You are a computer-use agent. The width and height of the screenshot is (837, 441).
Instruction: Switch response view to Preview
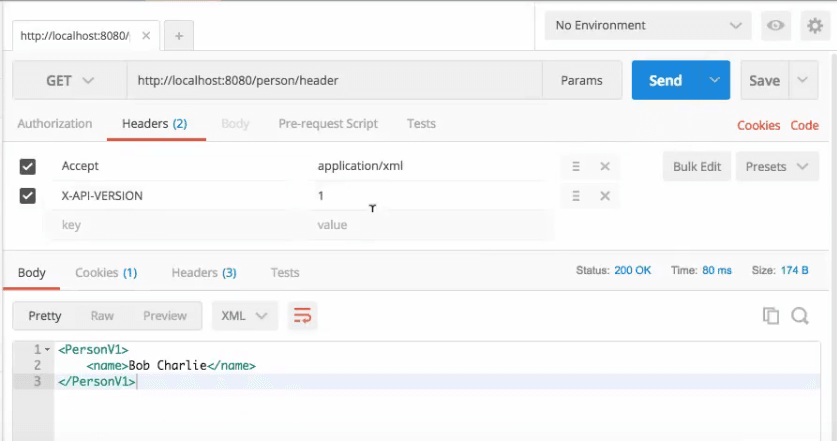[165, 316]
